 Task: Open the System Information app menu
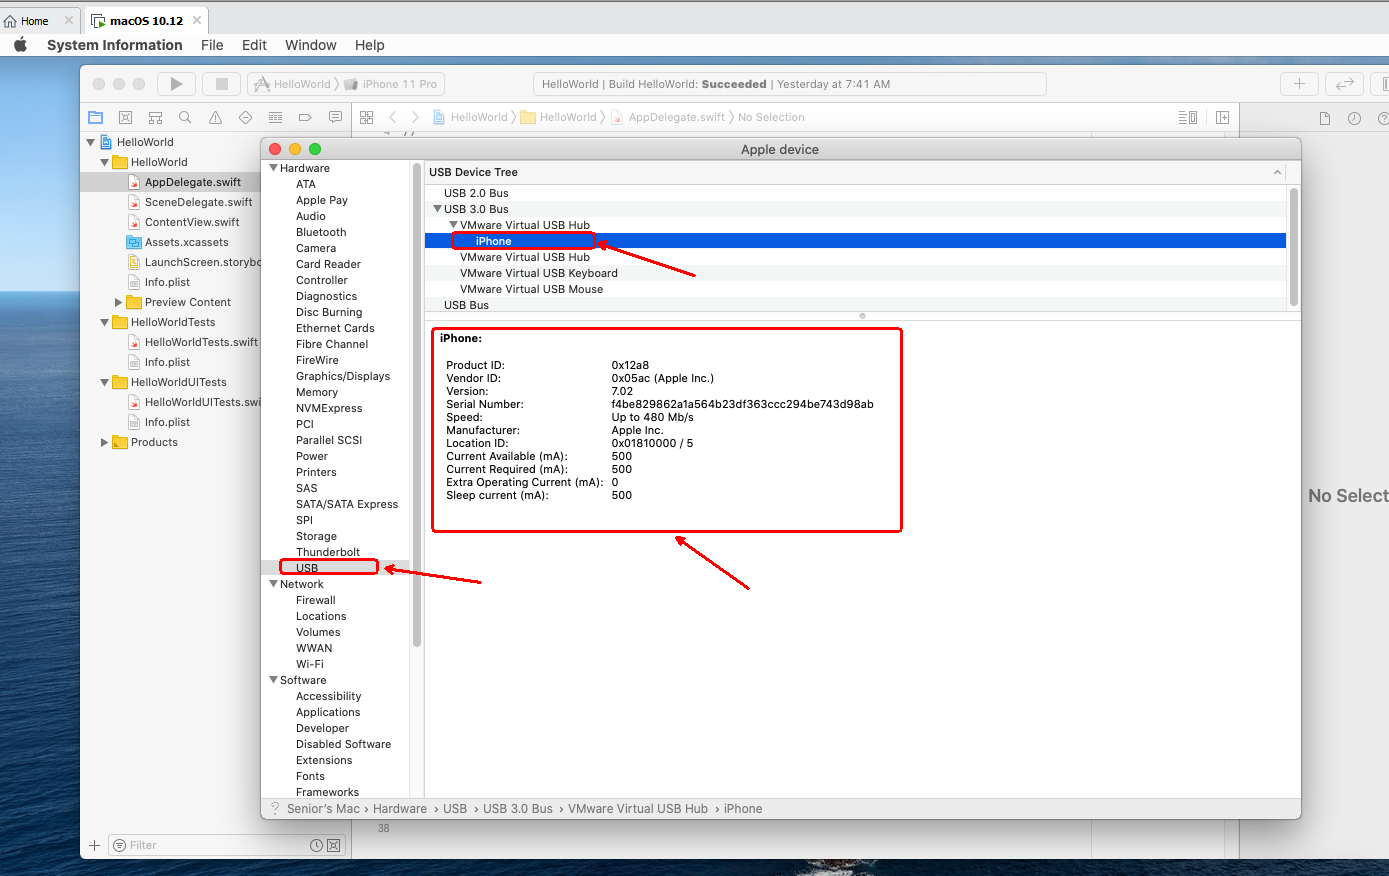pos(115,45)
